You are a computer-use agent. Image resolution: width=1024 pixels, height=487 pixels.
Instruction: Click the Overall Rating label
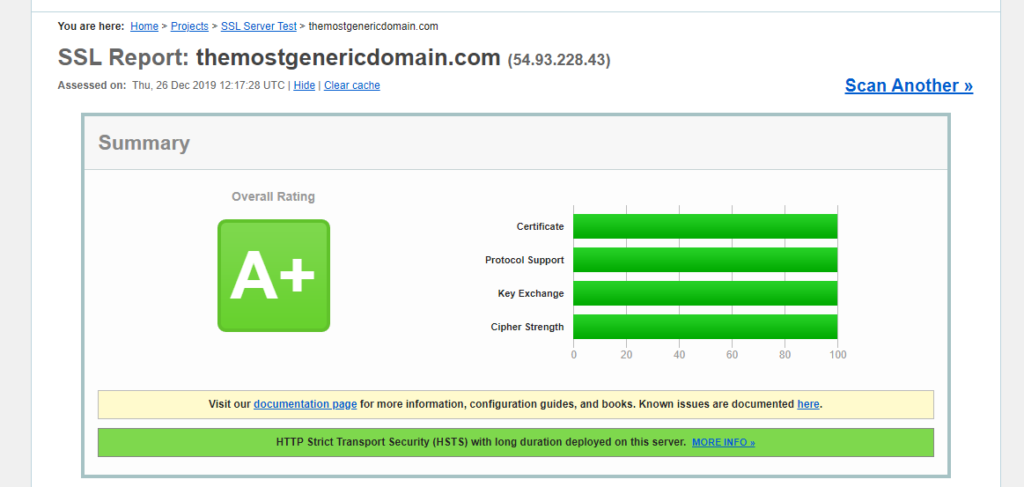click(x=273, y=196)
